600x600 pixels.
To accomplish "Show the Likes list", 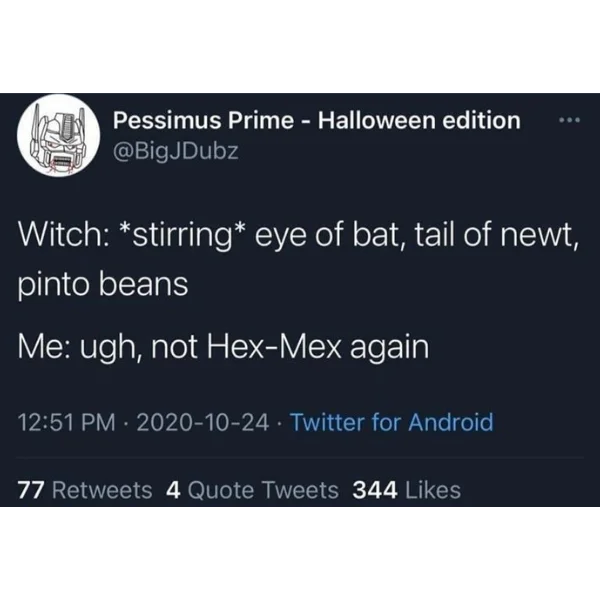I will click(433, 490).
